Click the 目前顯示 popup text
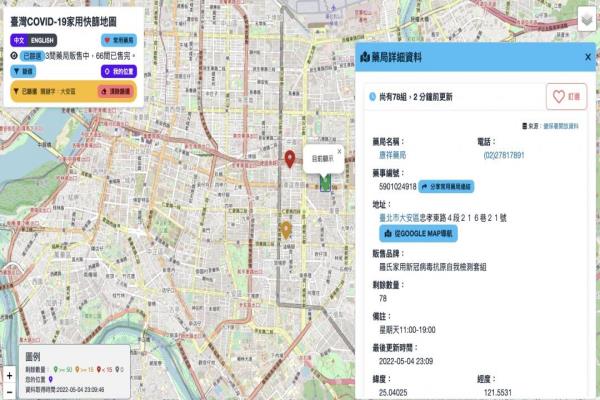Viewport: 600px width, 400px height. (323, 158)
